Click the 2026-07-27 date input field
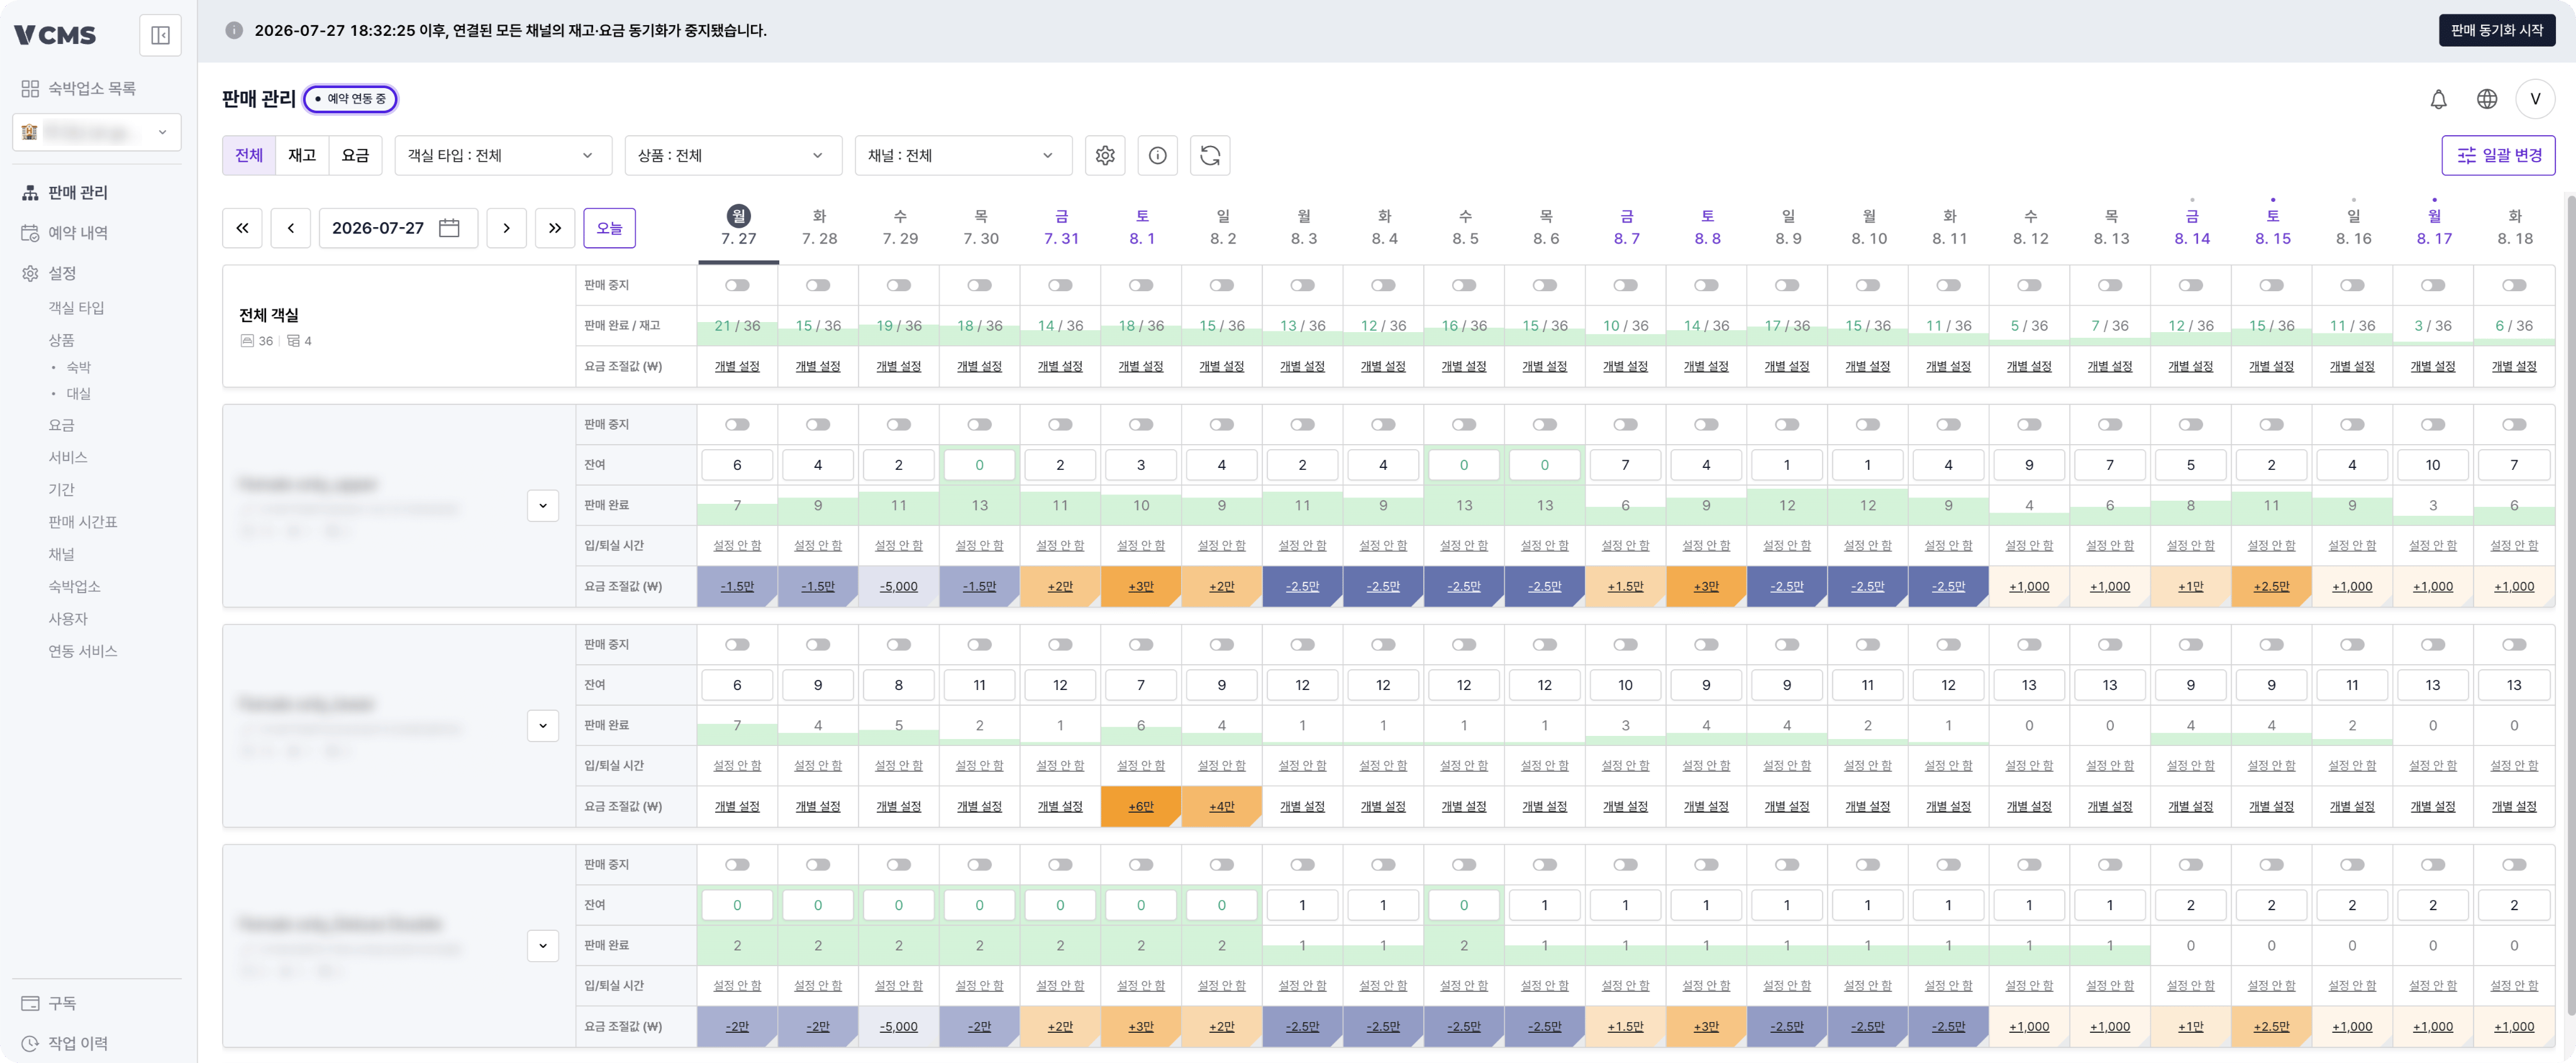The height and width of the screenshot is (1063, 2576). coord(398,228)
